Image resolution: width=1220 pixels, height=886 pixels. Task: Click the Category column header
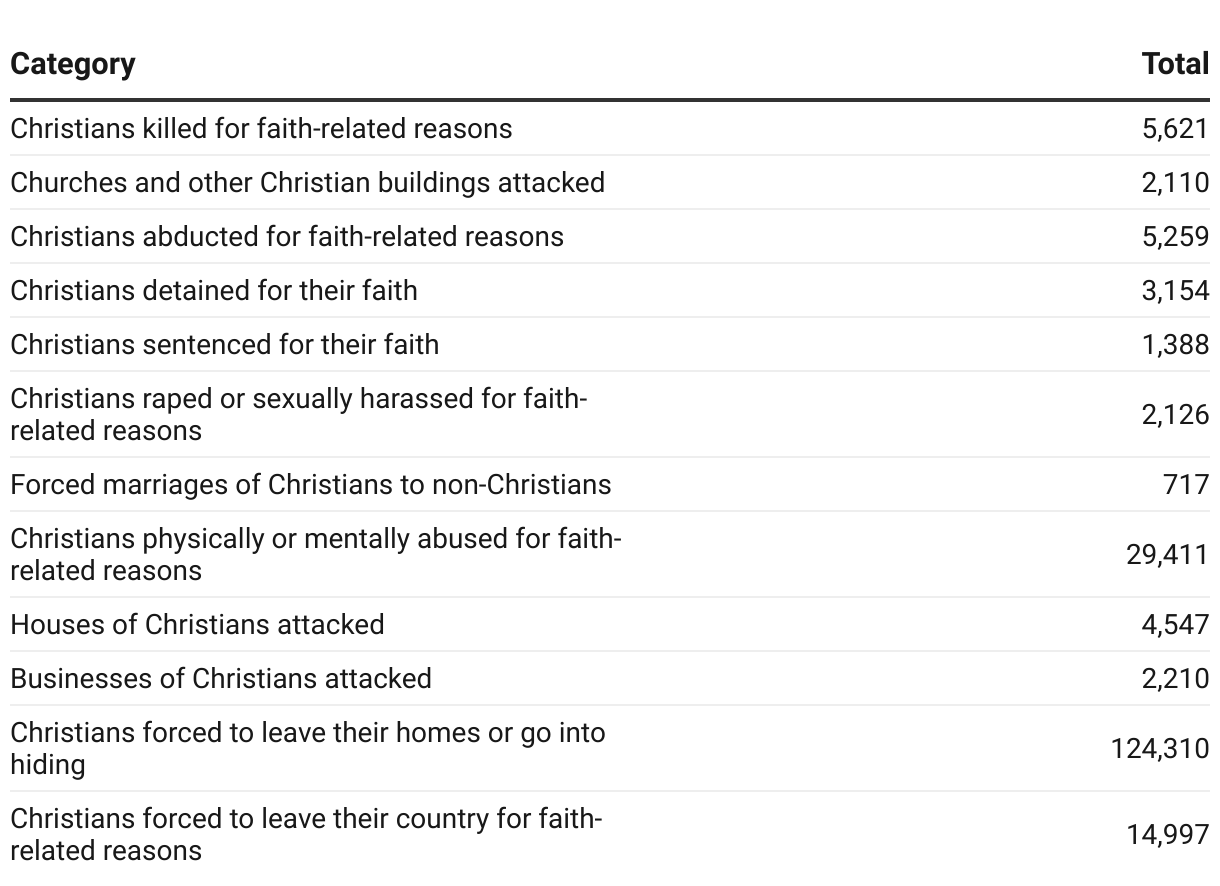[x=73, y=64]
